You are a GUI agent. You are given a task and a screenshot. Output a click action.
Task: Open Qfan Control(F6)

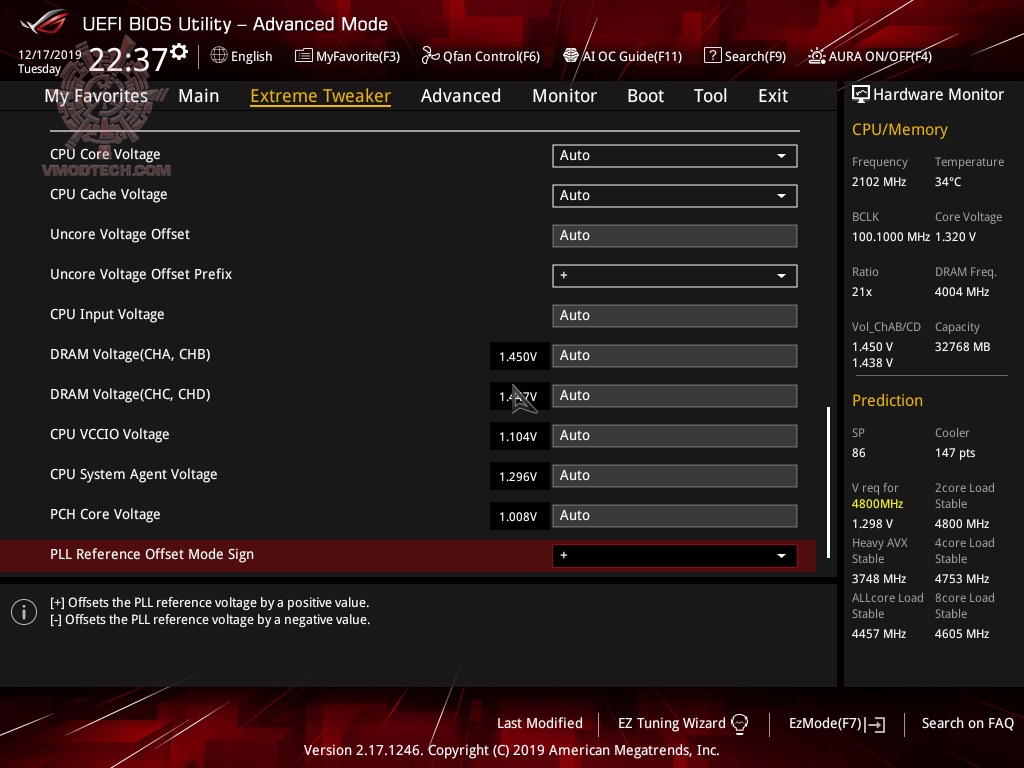tap(481, 56)
